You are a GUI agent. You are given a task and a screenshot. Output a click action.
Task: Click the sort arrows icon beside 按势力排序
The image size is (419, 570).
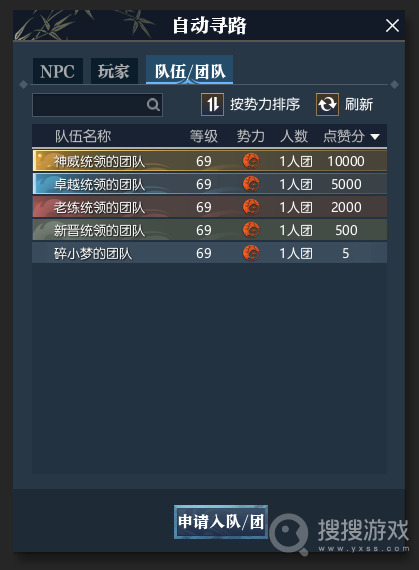[x=212, y=104]
